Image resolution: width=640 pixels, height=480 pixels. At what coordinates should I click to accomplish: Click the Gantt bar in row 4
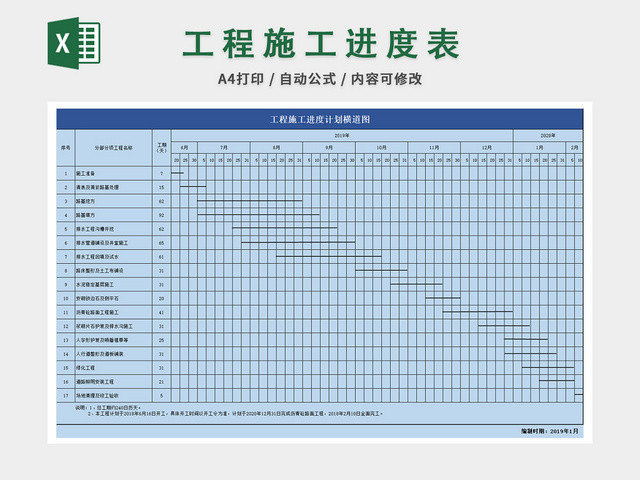[259, 214]
